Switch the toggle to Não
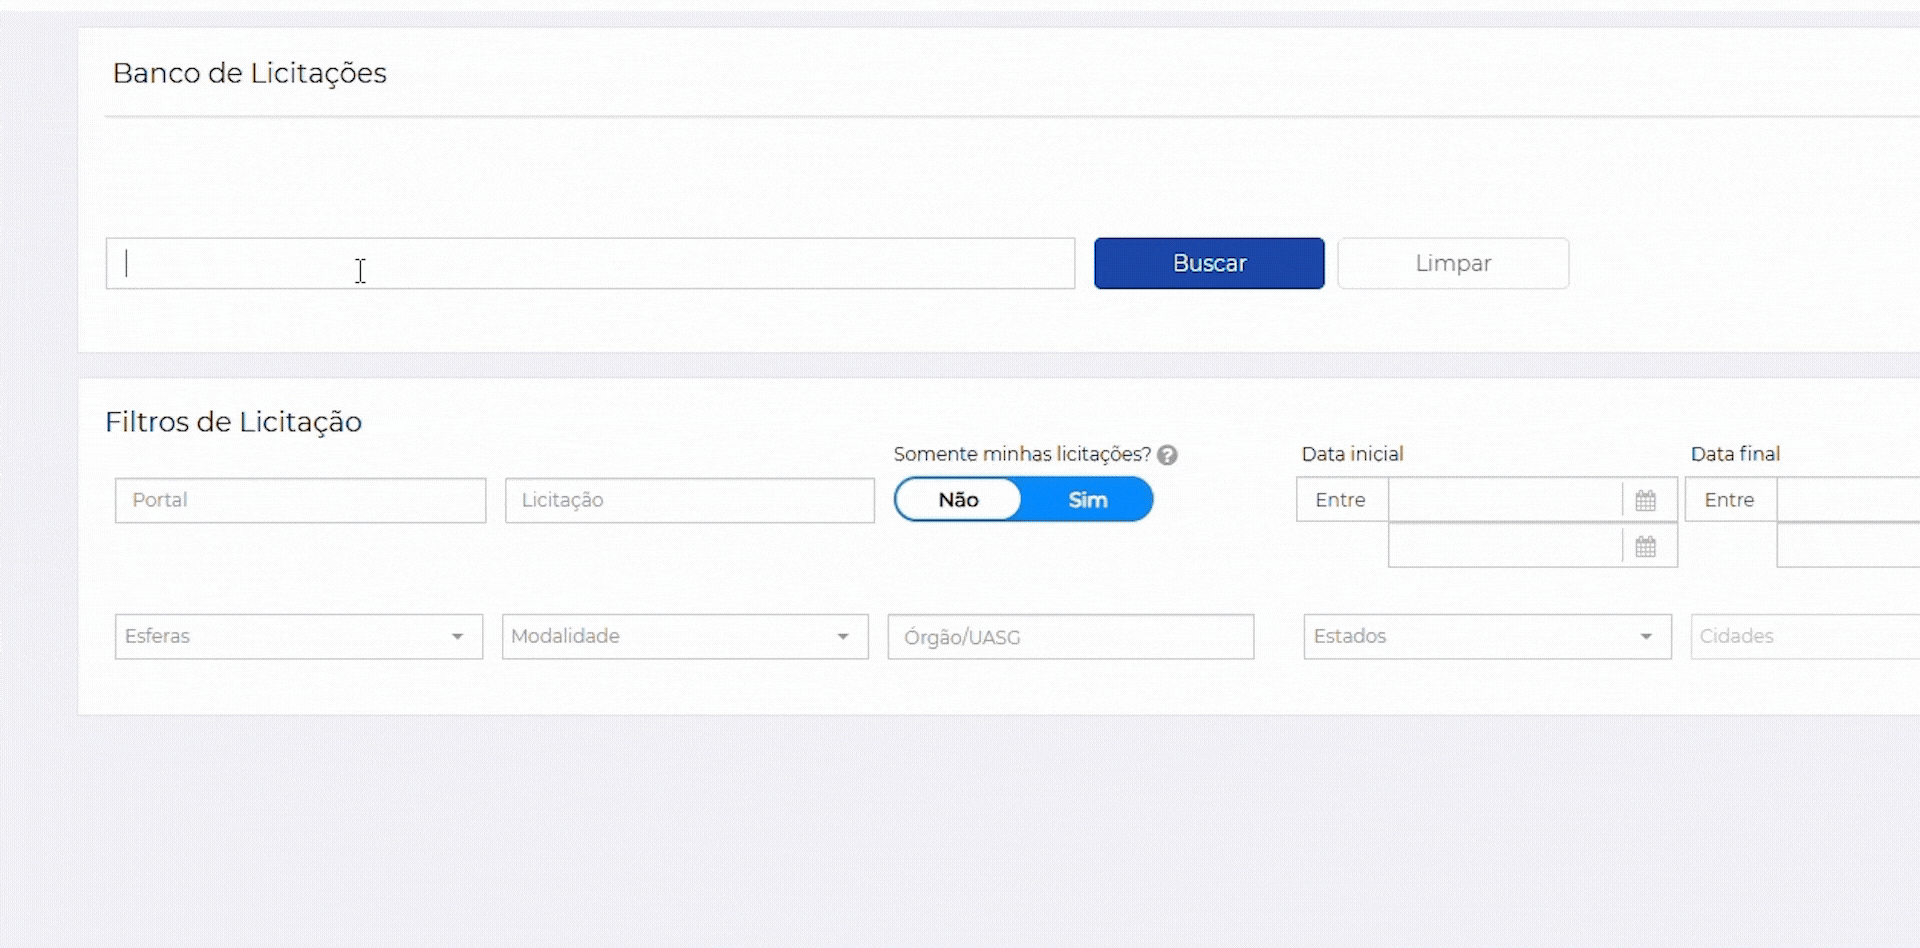The width and height of the screenshot is (1920, 948). pyautogui.click(x=958, y=500)
